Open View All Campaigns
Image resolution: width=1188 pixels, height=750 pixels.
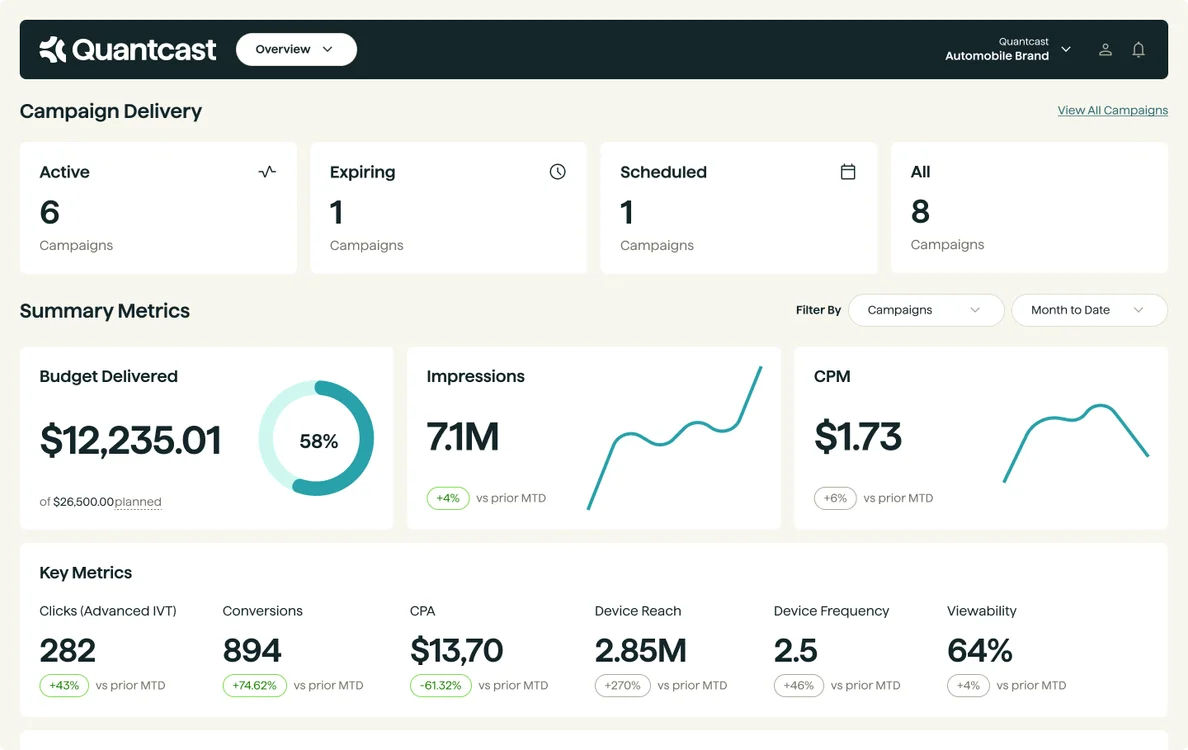(1112, 110)
